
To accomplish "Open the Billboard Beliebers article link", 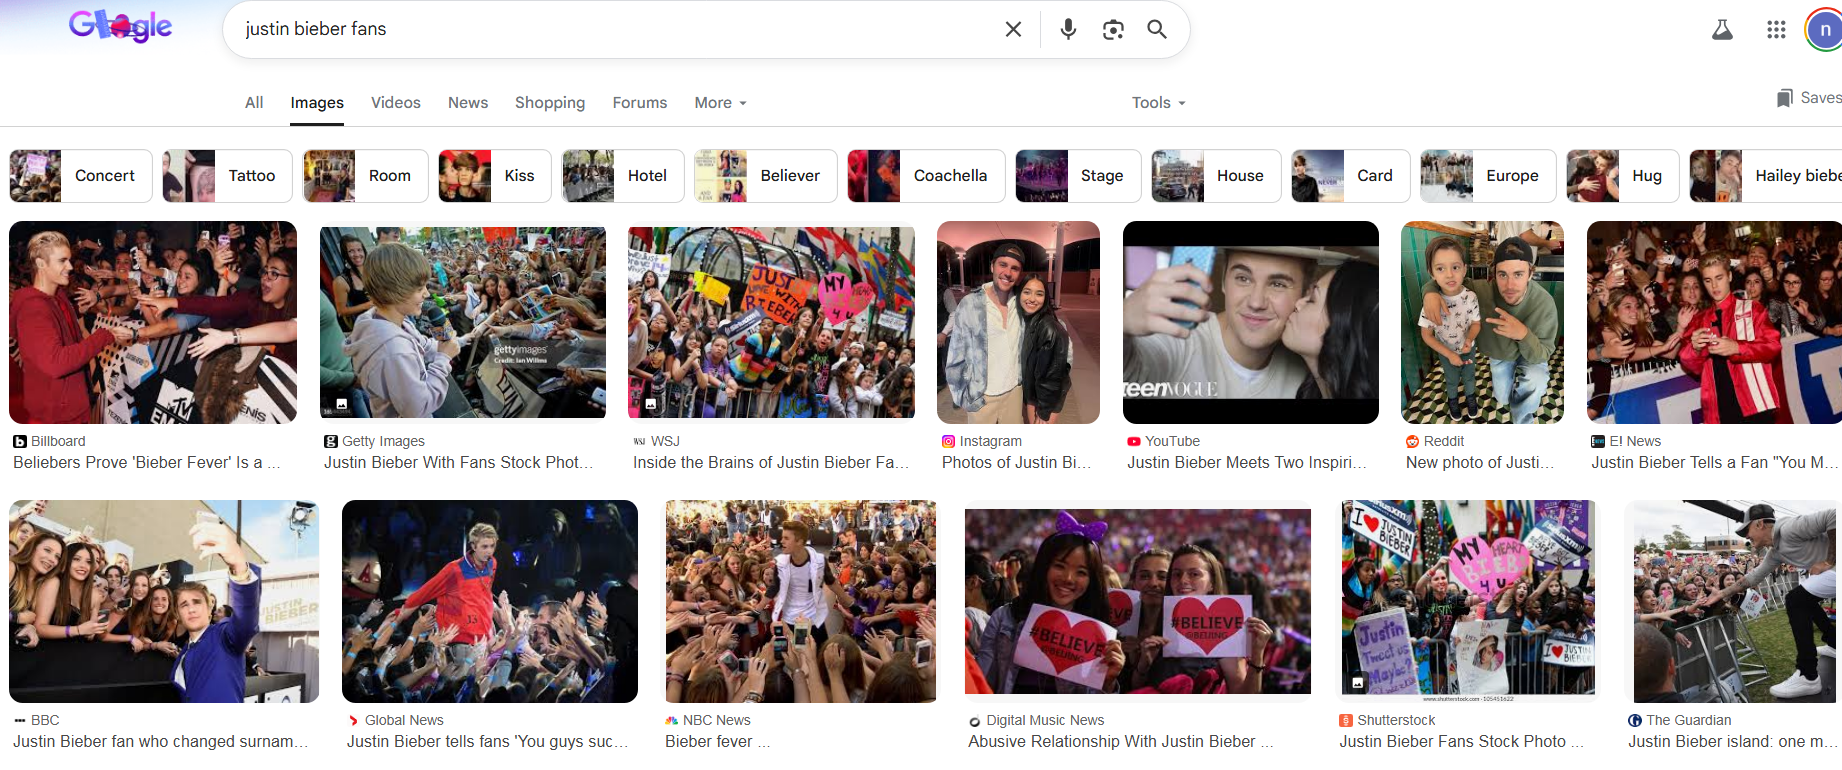I will tap(147, 462).
